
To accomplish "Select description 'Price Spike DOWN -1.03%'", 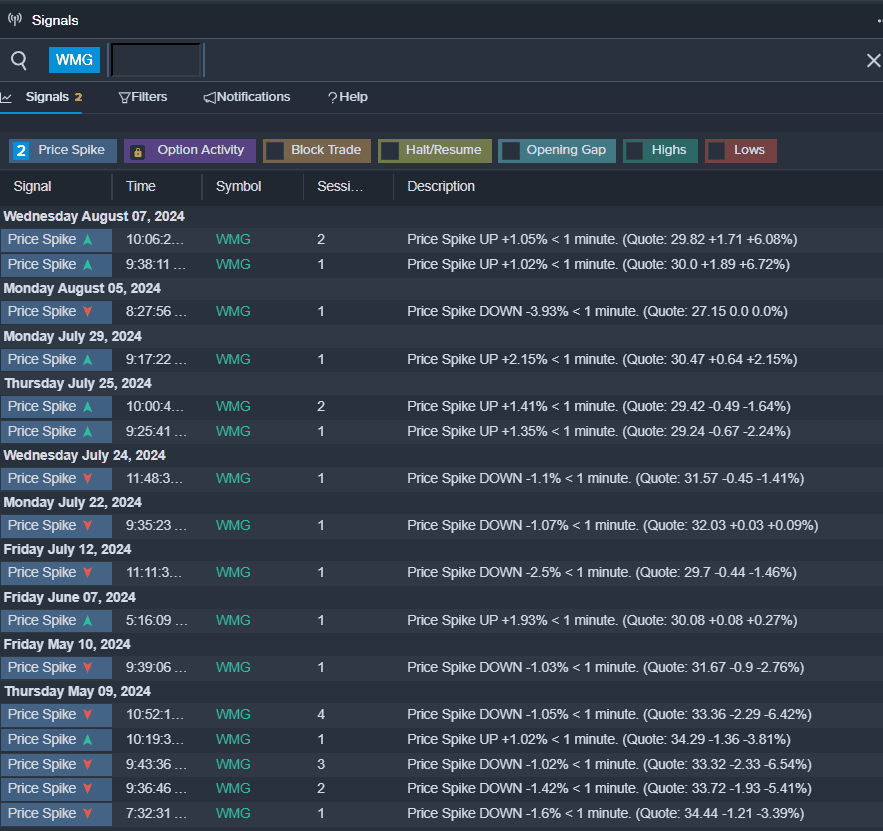I will [x=605, y=668].
